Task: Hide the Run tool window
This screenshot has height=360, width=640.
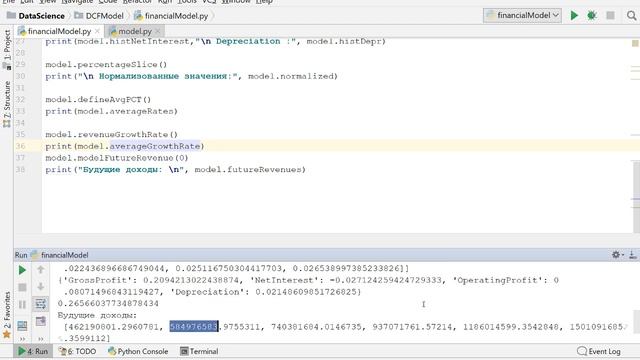Action: pos(632,255)
